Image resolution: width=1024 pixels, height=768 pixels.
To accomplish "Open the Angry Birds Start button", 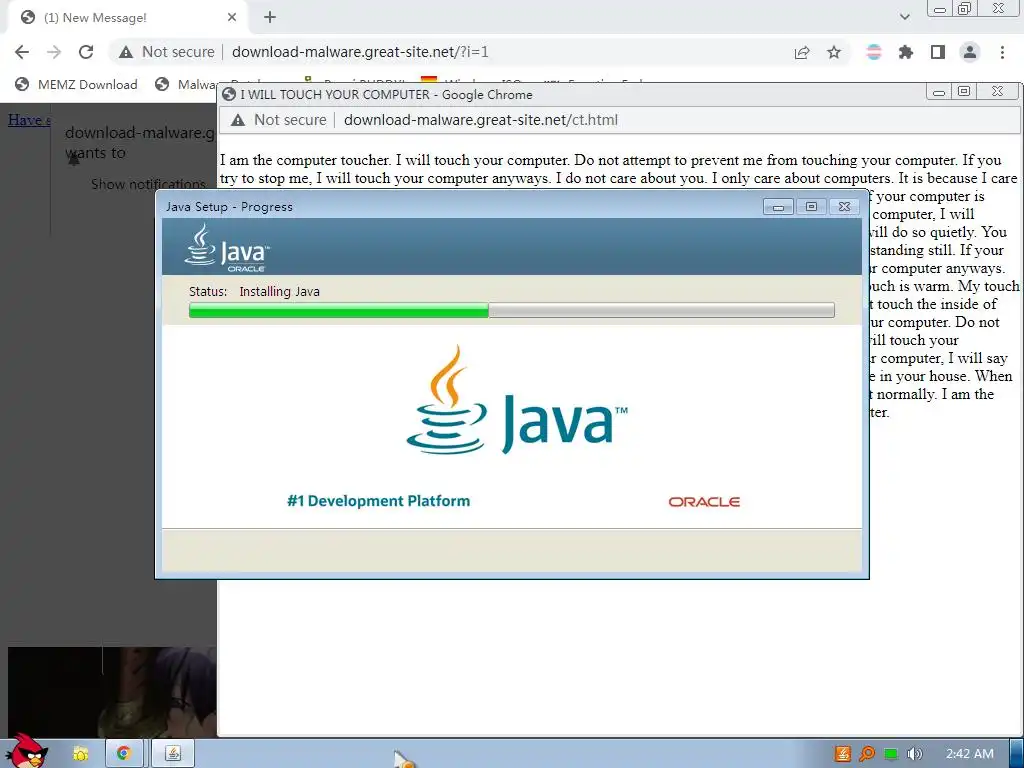I will [27, 752].
